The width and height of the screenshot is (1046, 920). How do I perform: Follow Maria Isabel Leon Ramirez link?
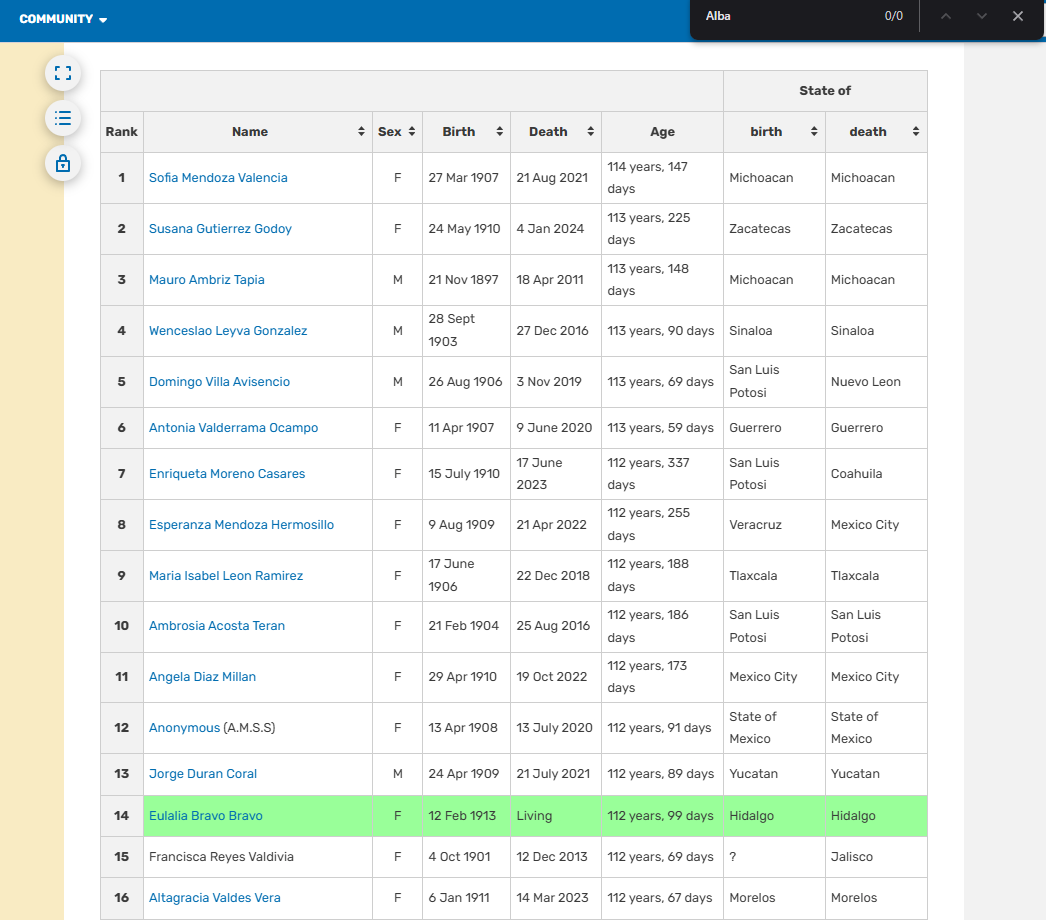226,576
